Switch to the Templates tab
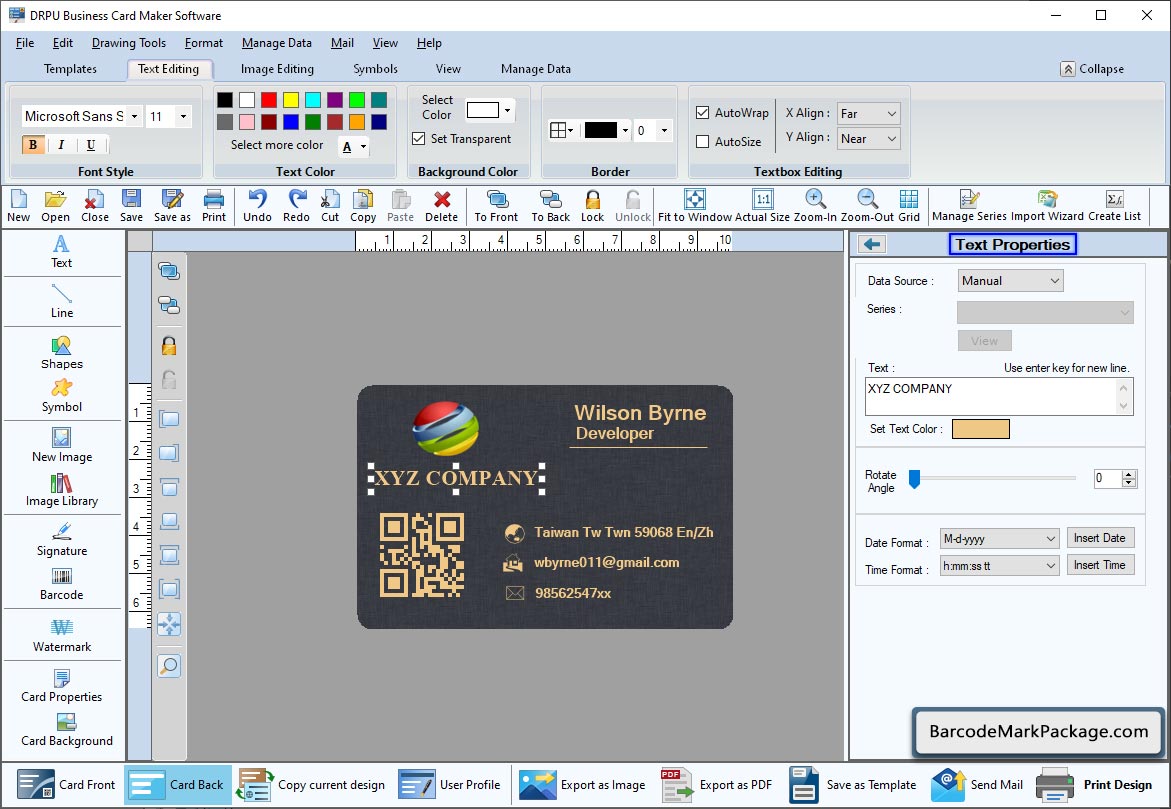The height and width of the screenshot is (809, 1171). point(70,69)
